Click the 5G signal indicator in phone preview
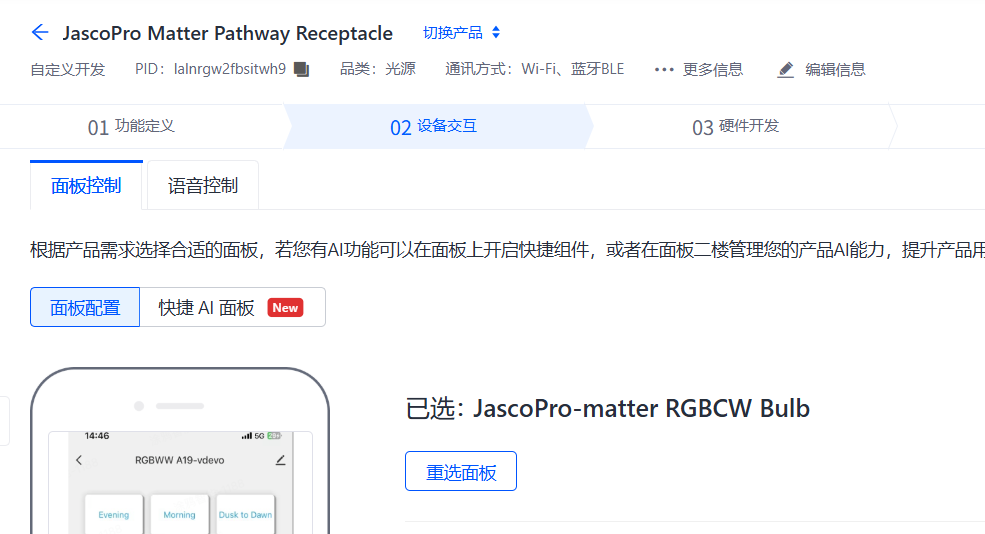Screen dimensions: 985x534 click(x=259, y=435)
